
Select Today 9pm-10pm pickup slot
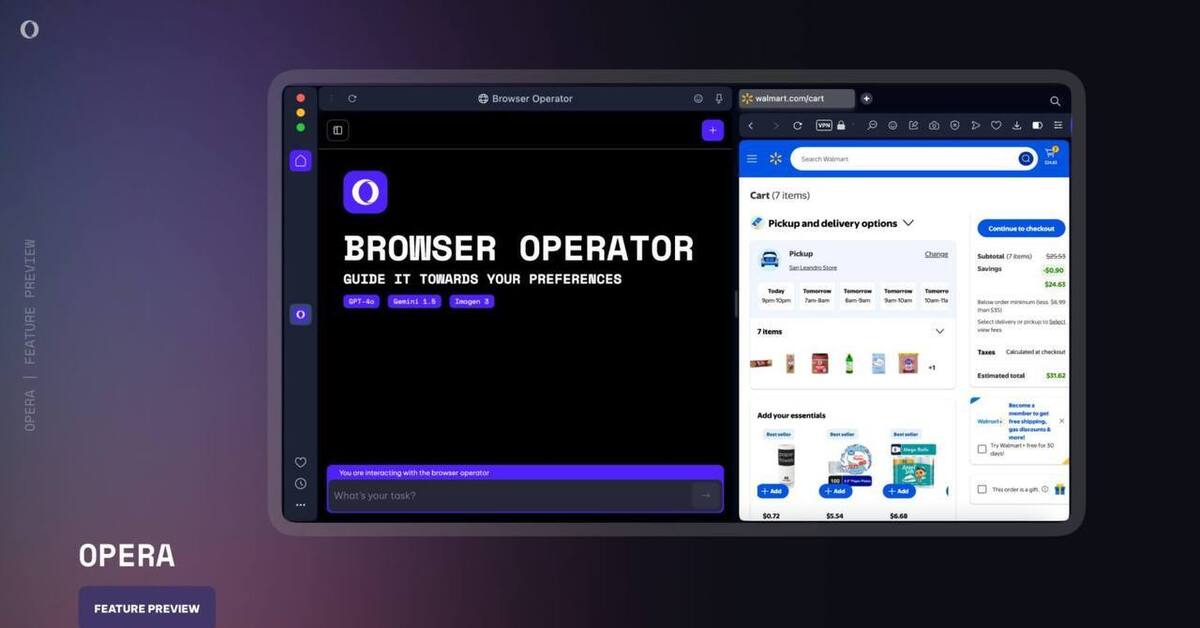pyautogui.click(x=776, y=295)
